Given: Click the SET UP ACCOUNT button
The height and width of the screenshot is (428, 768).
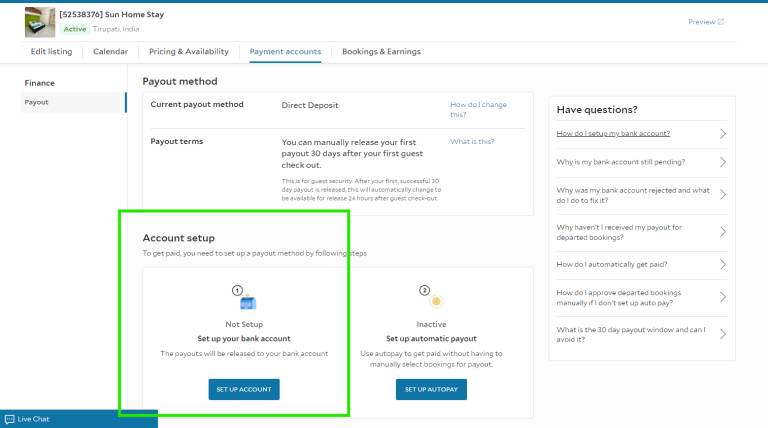Looking at the screenshot, I should [x=244, y=389].
